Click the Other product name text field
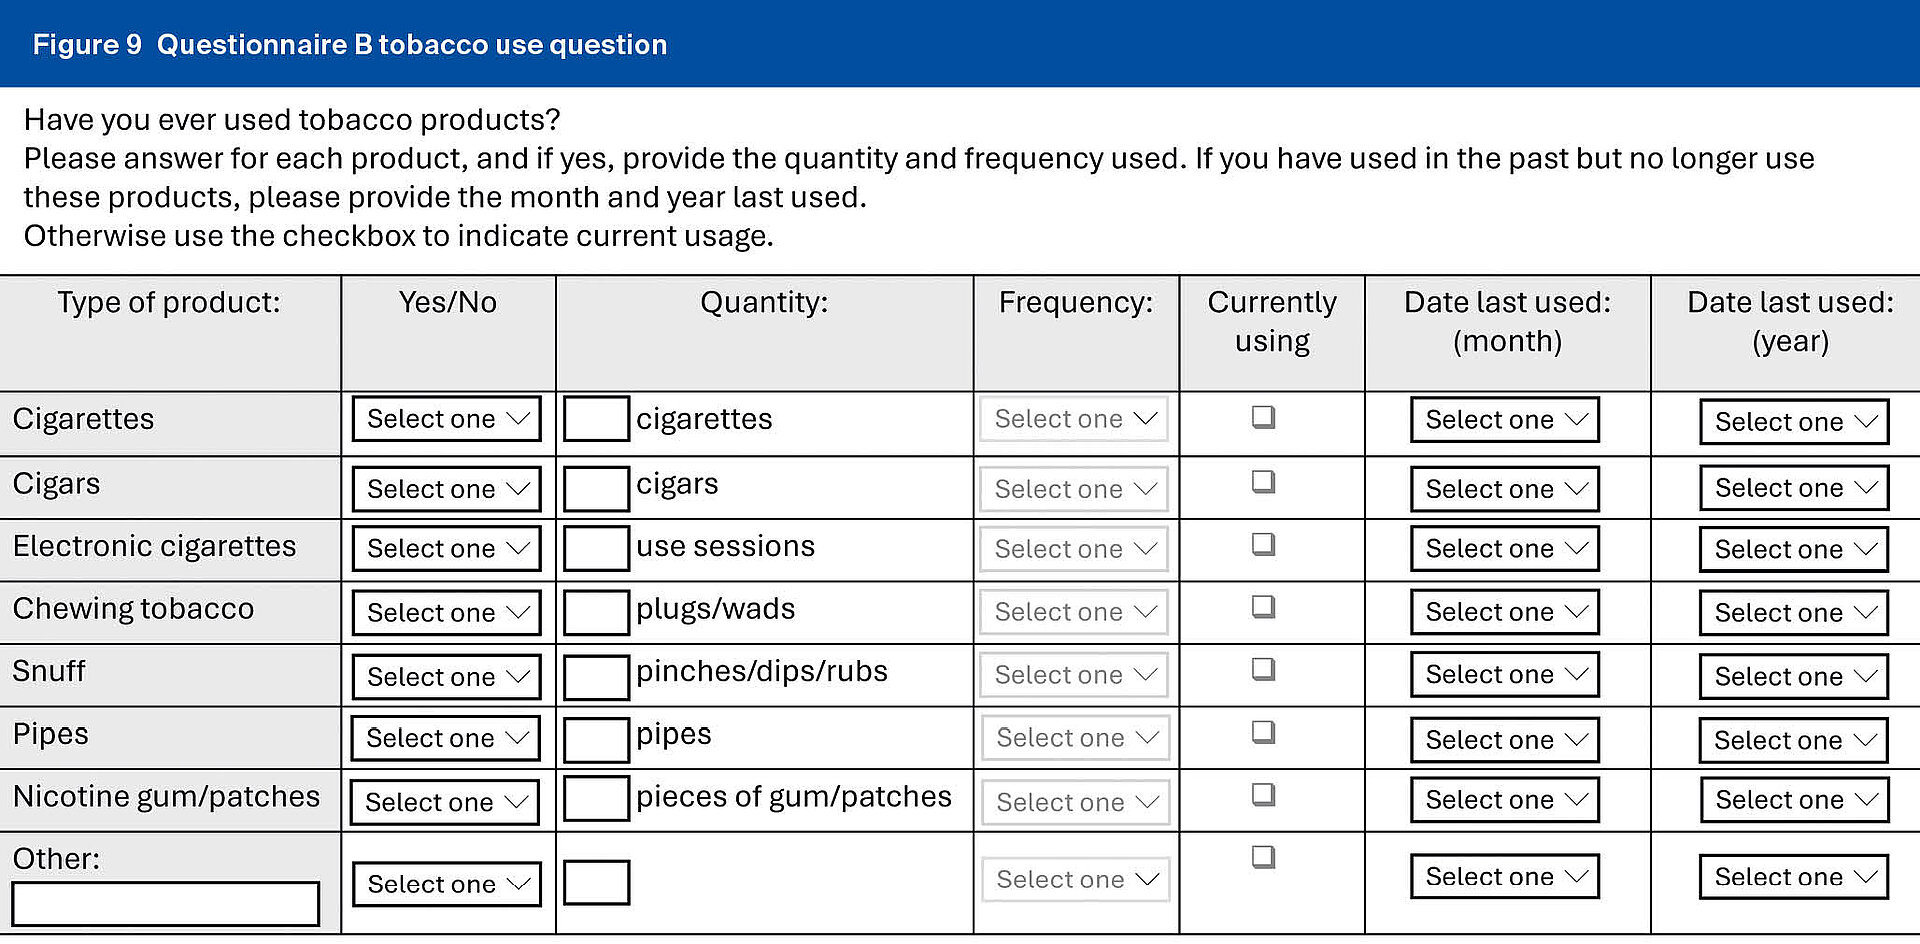The image size is (1920, 944). tap(166, 904)
